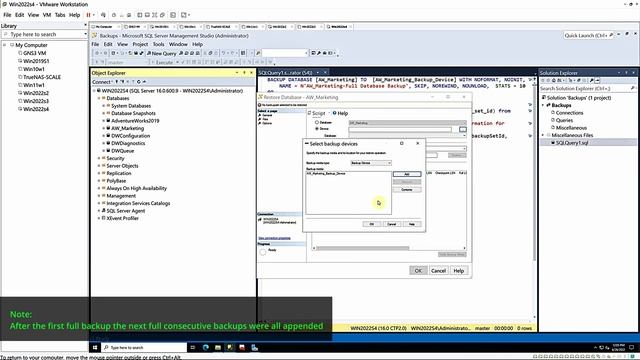
Task: Expand the System Databases node
Action: [104, 106]
